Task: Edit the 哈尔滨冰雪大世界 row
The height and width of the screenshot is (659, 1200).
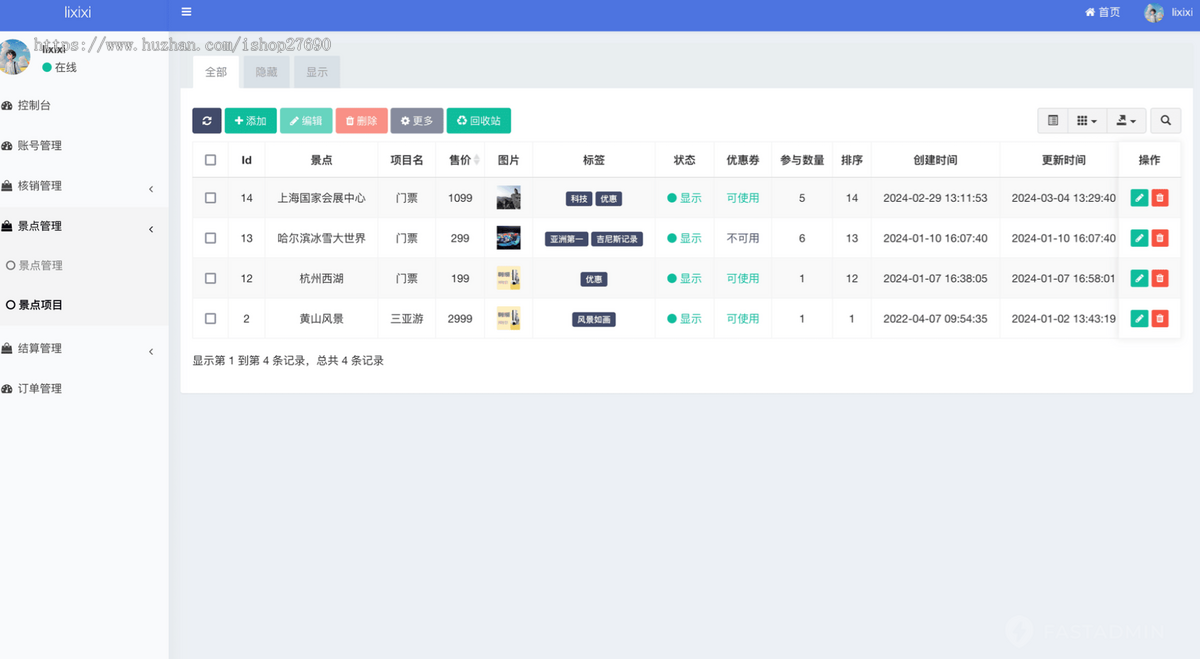Action: [1139, 238]
